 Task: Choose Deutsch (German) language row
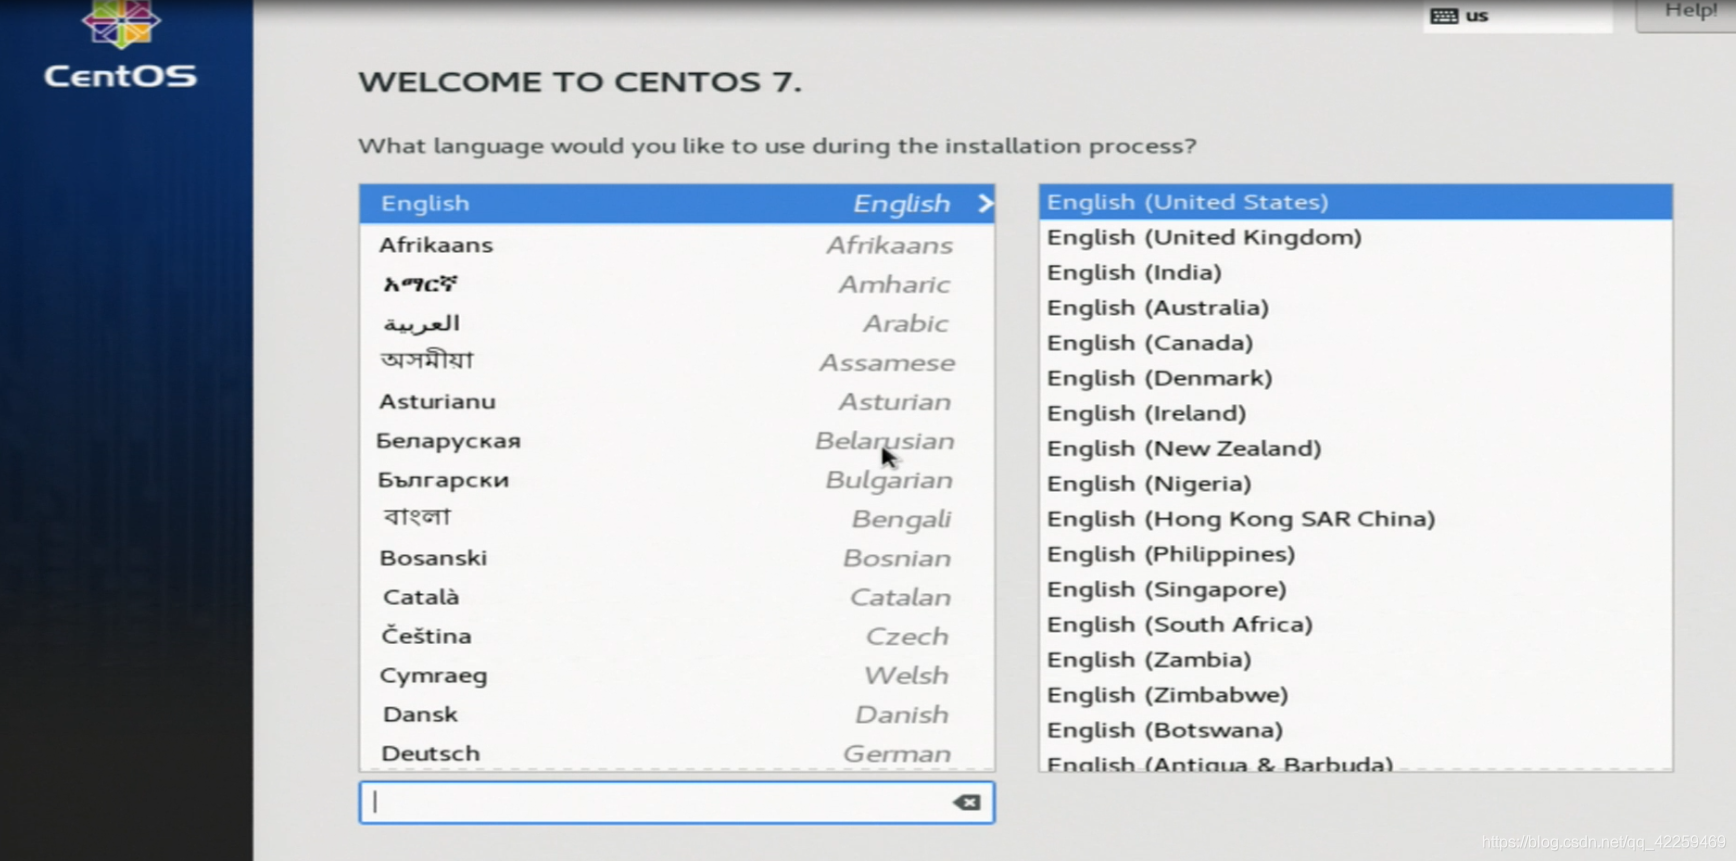(677, 752)
